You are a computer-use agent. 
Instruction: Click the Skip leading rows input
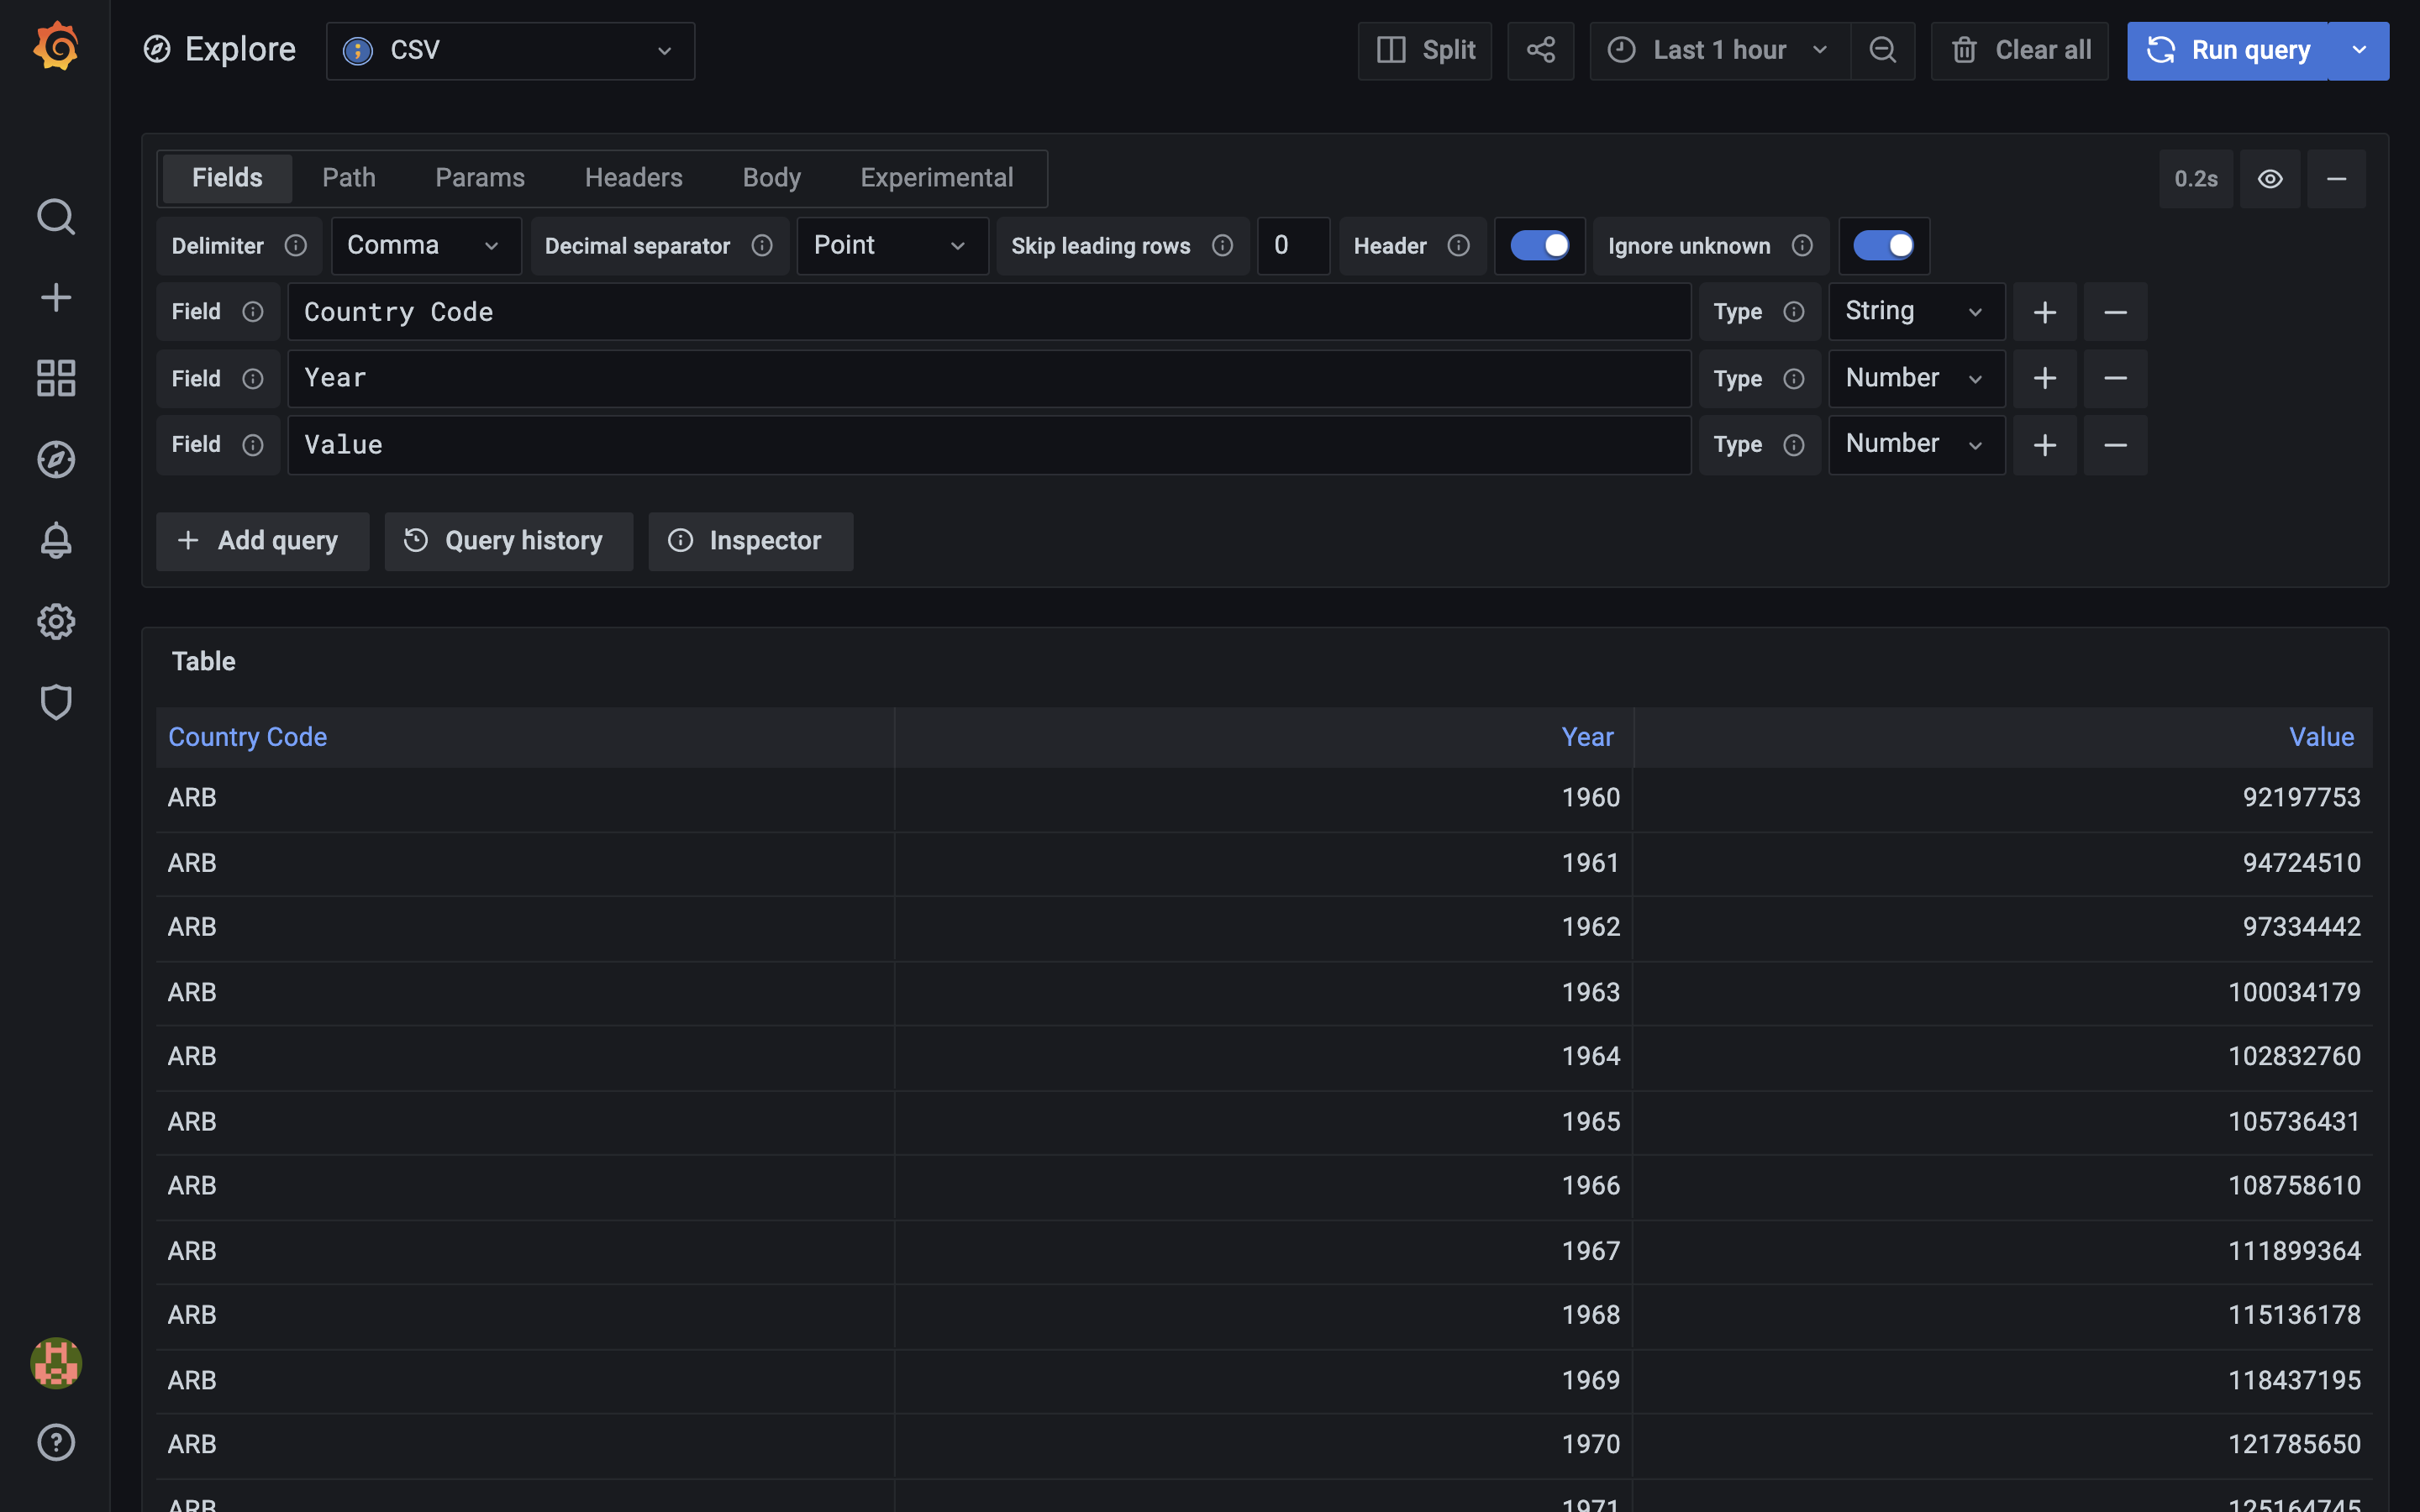[x=1292, y=246]
